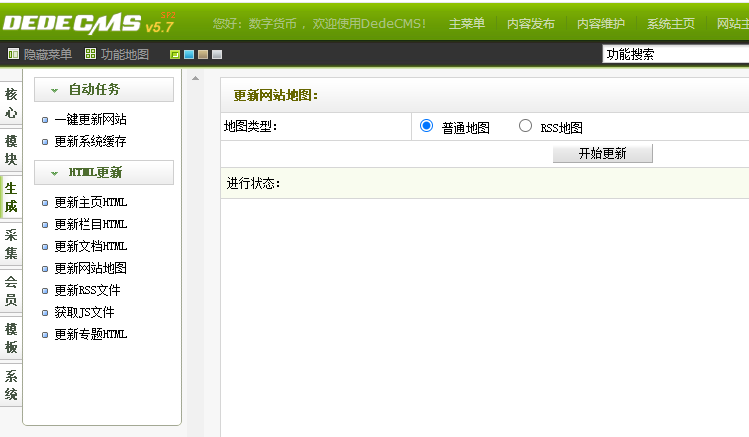The image size is (749, 437).
Task: Click bullet icon beside 更新RSS文件
Action: coord(45,291)
